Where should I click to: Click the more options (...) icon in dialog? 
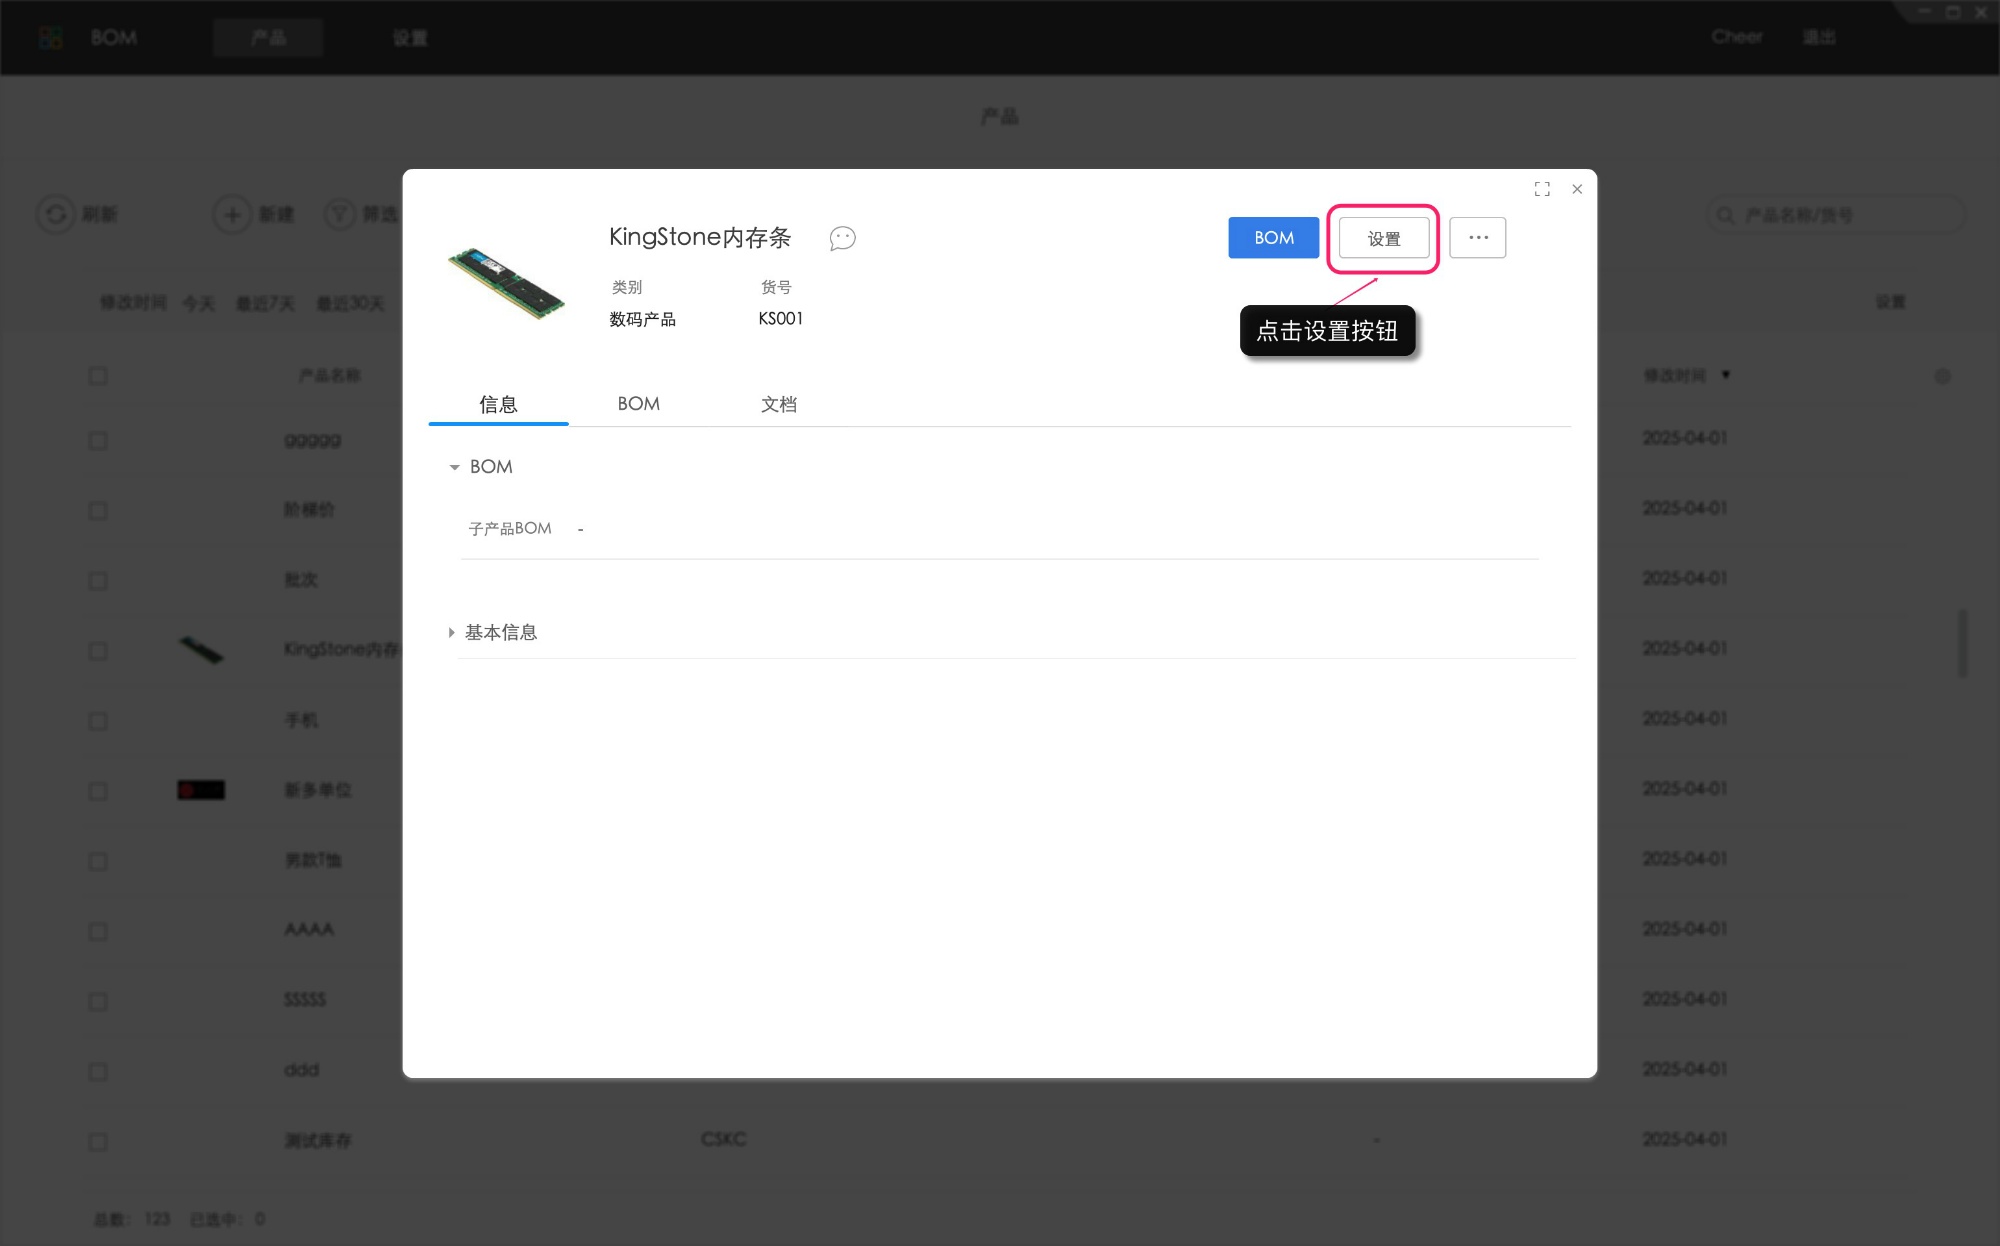click(x=1478, y=237)
